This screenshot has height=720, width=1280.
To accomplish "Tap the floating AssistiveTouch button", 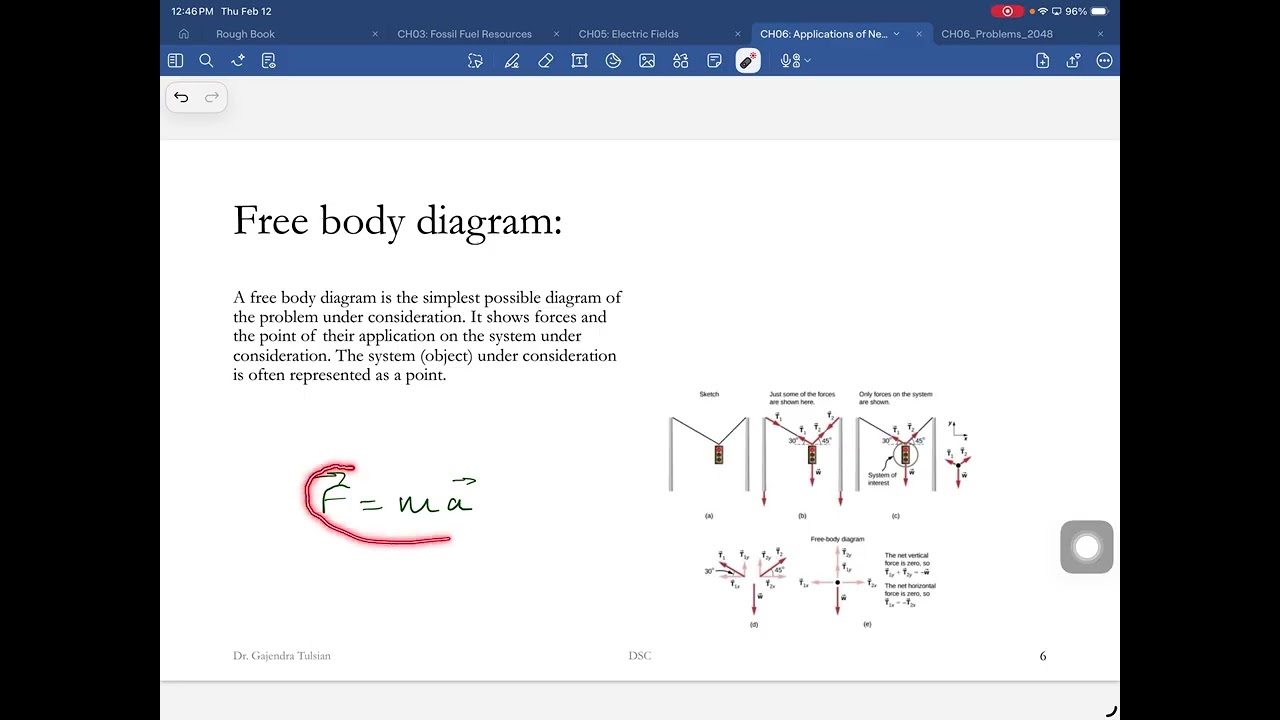I will [1087, 547].
